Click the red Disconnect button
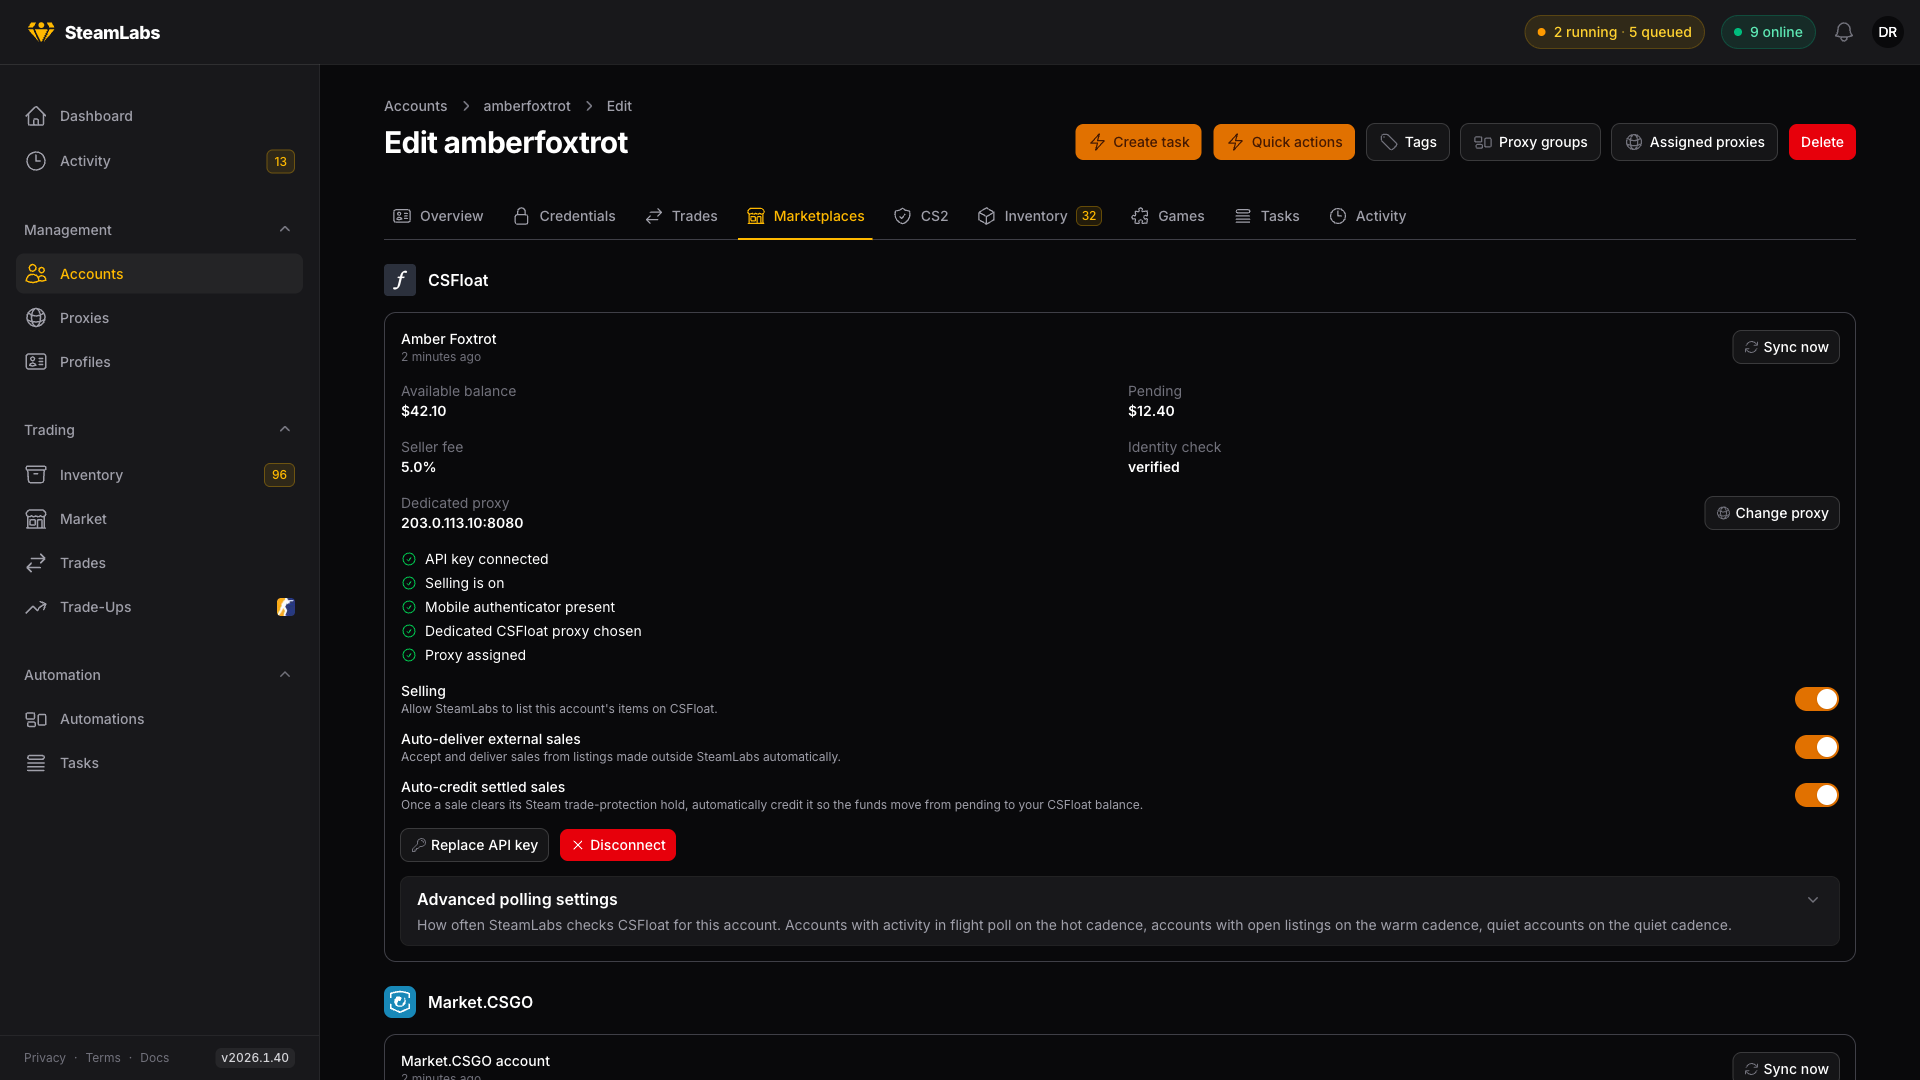 (618, 845)
